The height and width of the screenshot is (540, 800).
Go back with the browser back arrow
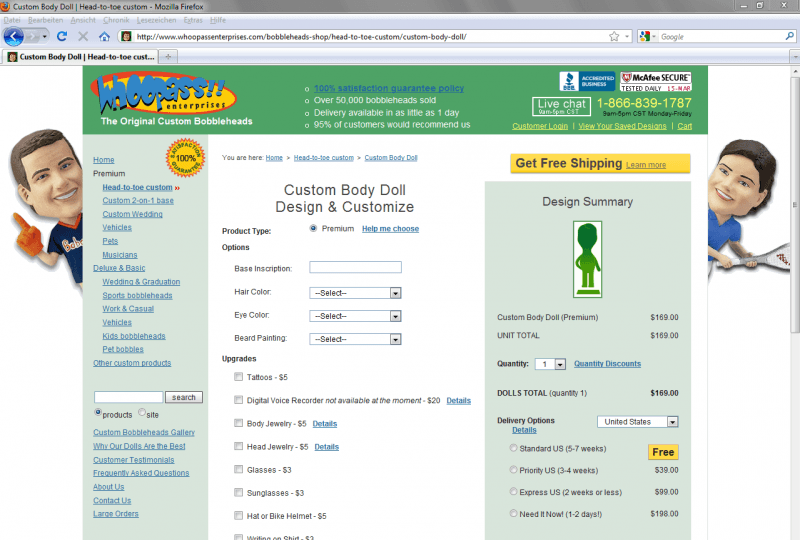pos(14,37)
